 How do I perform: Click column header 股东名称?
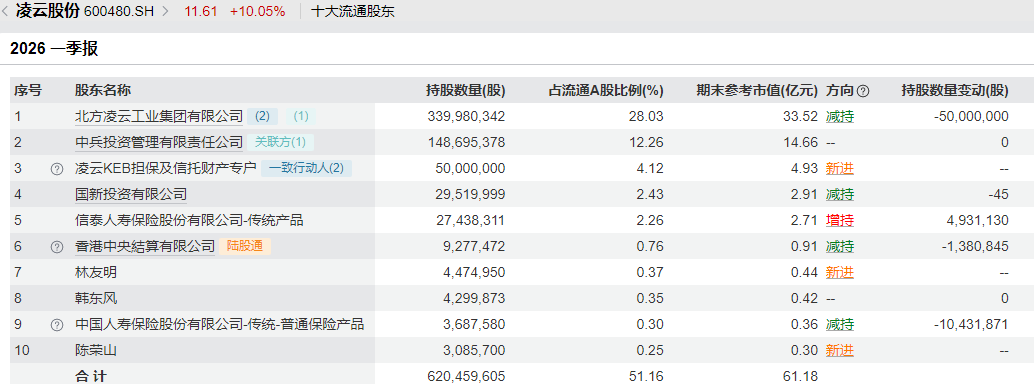(102, 91)
